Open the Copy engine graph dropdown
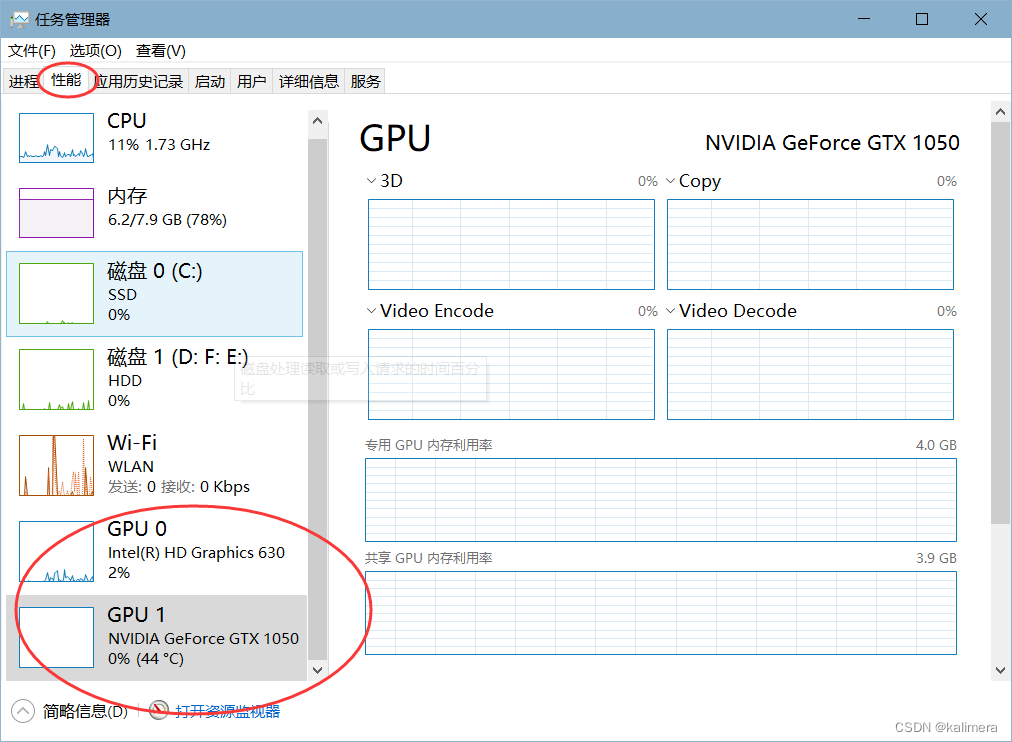Viewport: 1012px width, 742px height. (x=670, y=181)
